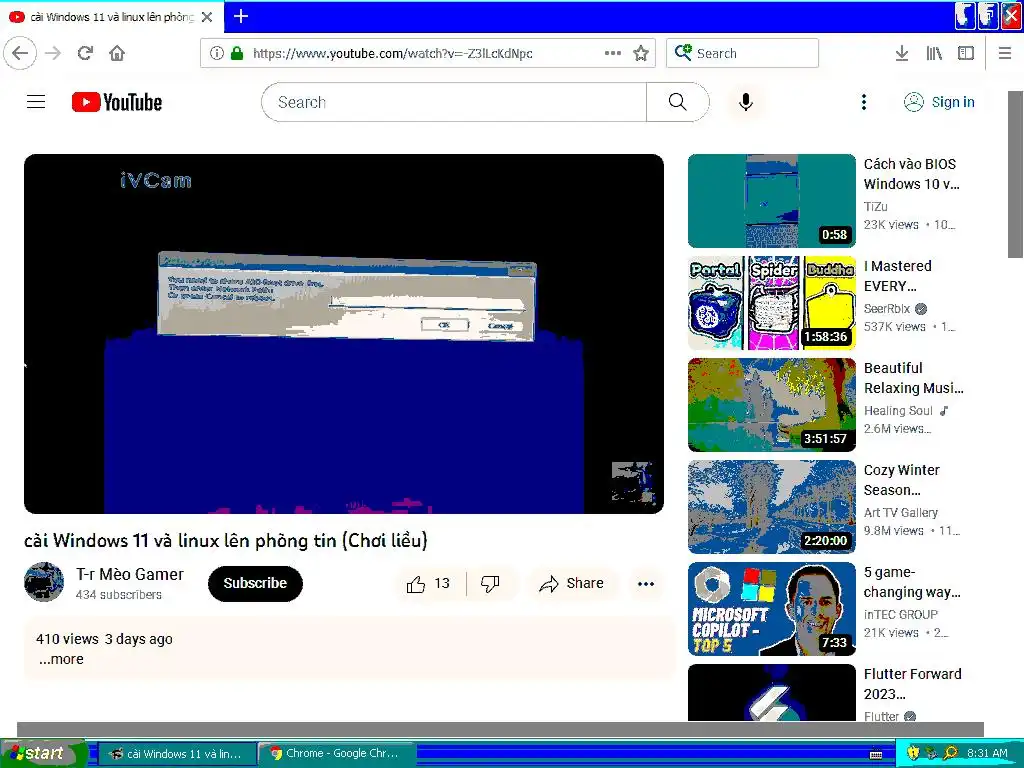Bookmark this page with star icon
Viewport: 1024px width, 768px height.
(641, 53)
